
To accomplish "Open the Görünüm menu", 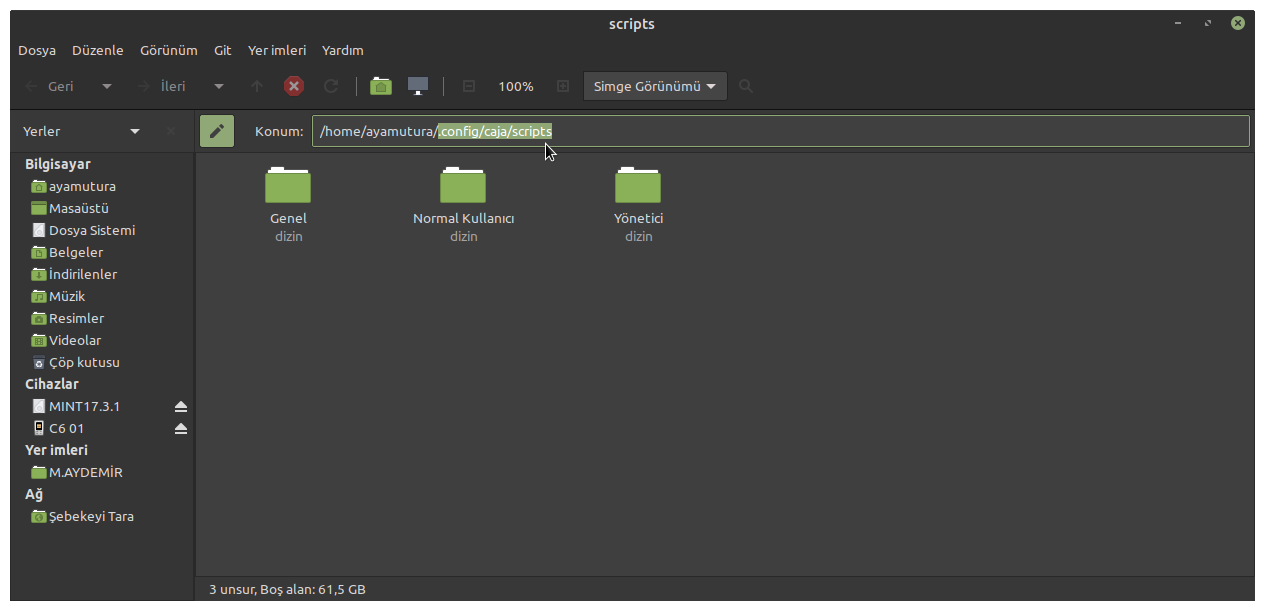I will (169, 50).
